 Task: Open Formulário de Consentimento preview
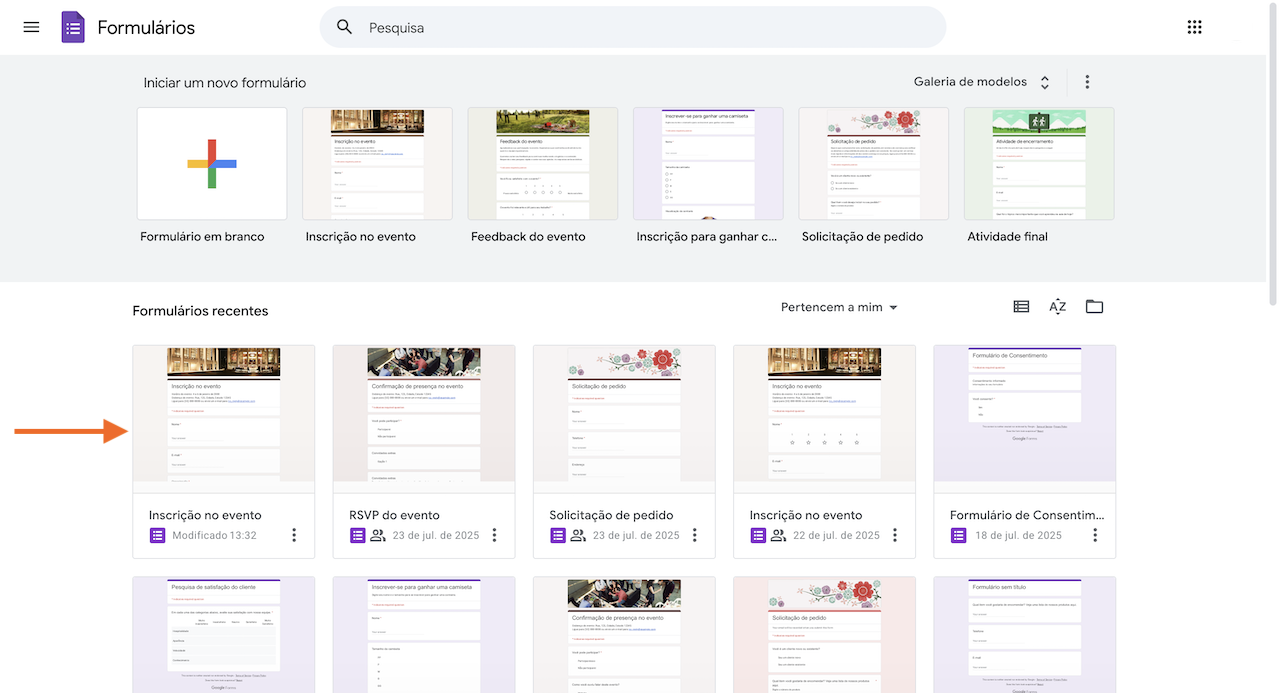pyautogui.click(x=1025, y=419)
